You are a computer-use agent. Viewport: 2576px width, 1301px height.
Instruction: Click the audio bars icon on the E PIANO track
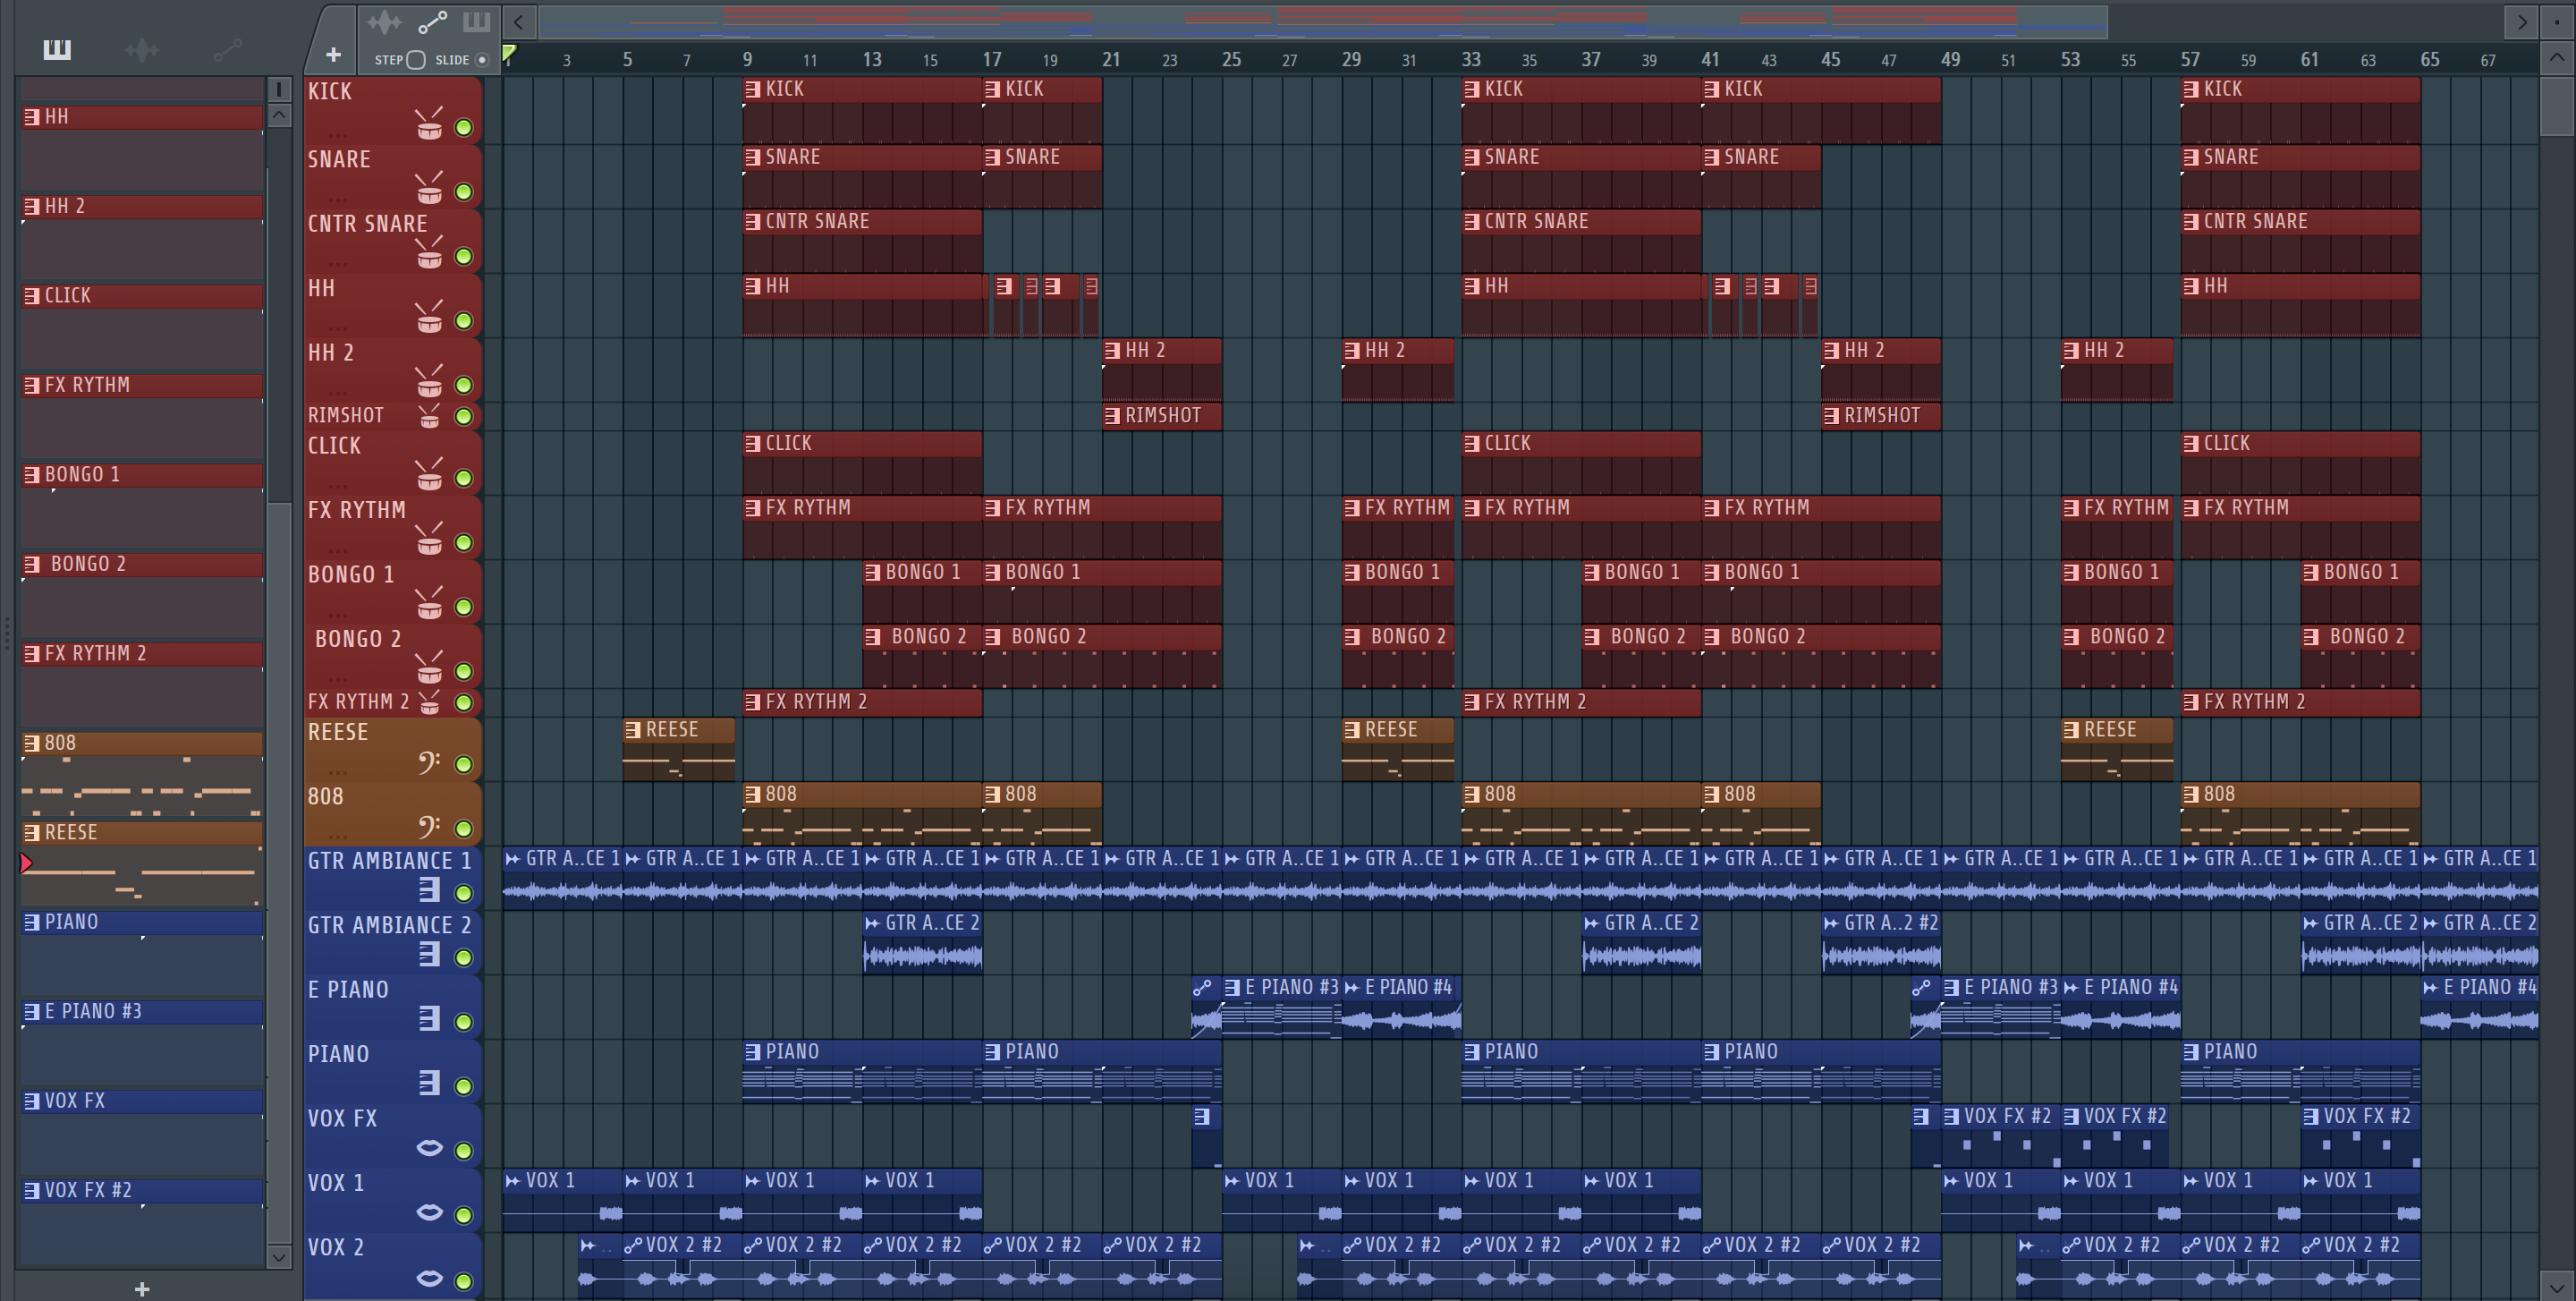point(429,1019)
